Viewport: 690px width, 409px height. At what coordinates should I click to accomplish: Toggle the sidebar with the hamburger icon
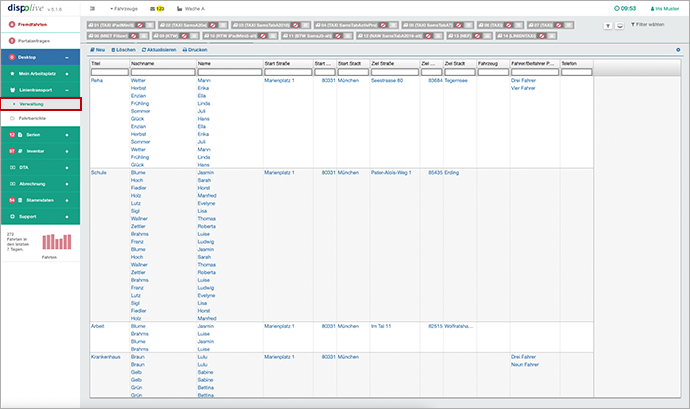[92, 9]
